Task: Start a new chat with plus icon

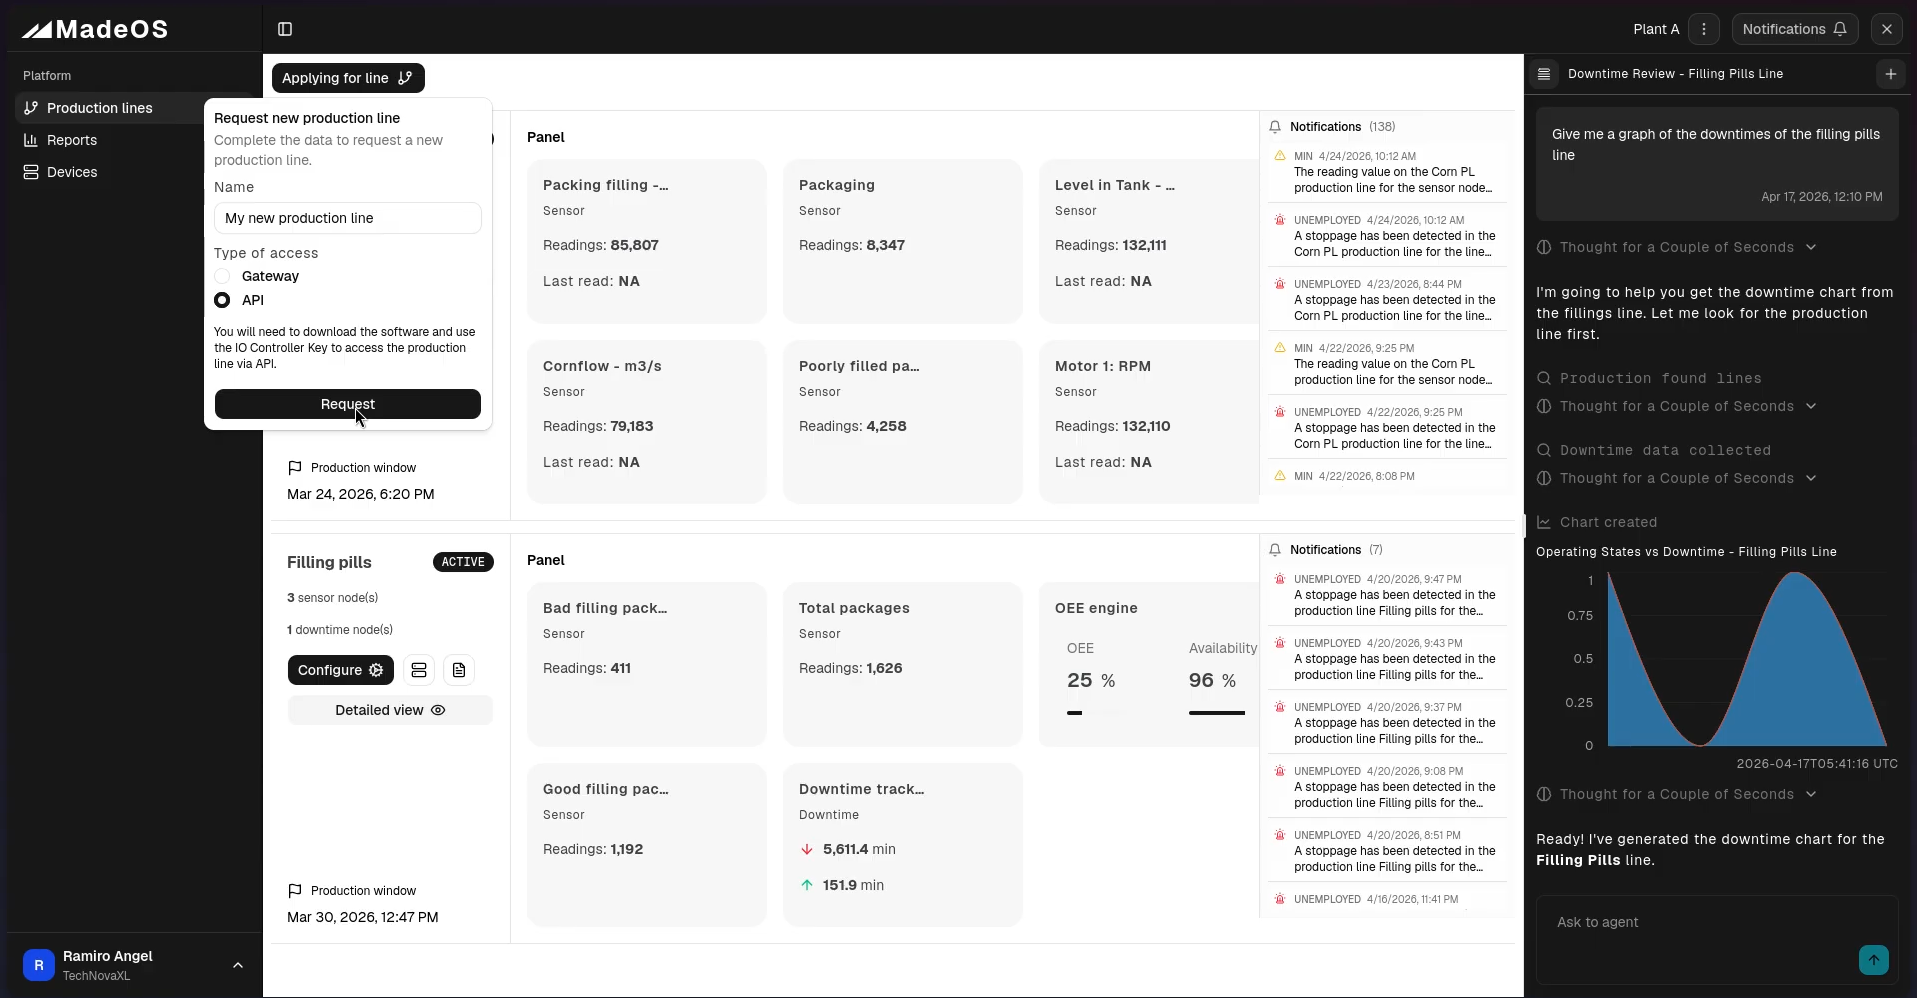Action: [1890, 74]
